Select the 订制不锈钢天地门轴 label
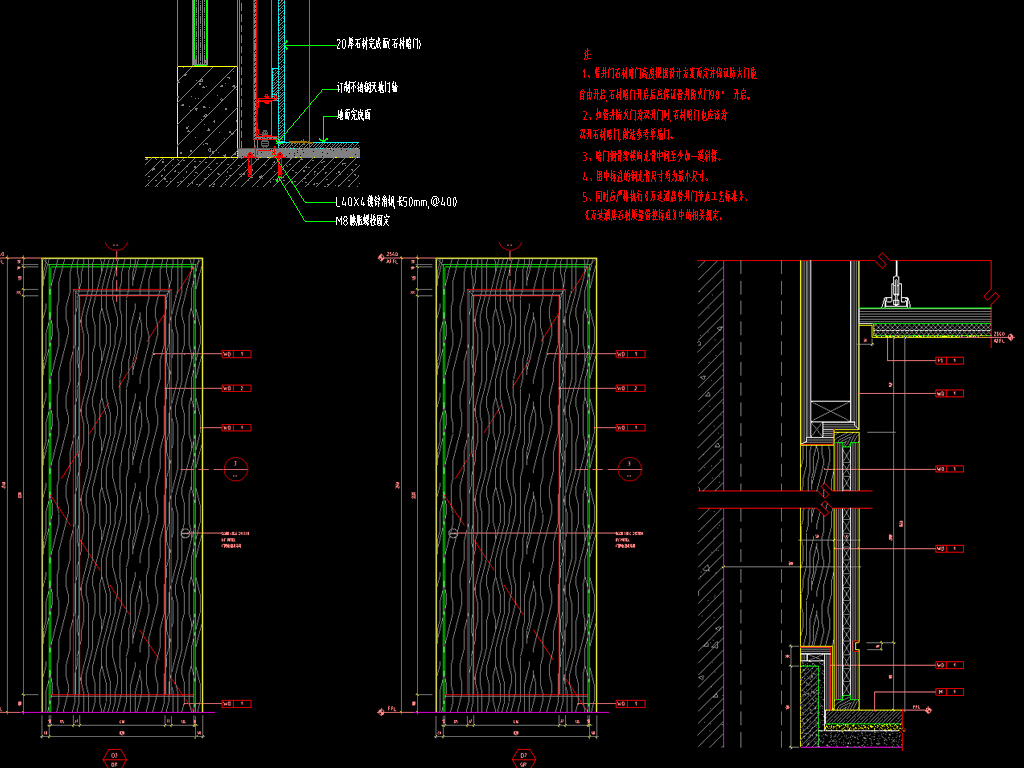The image size is (1024, 768). pyautogui.click(x=367, y=88)
